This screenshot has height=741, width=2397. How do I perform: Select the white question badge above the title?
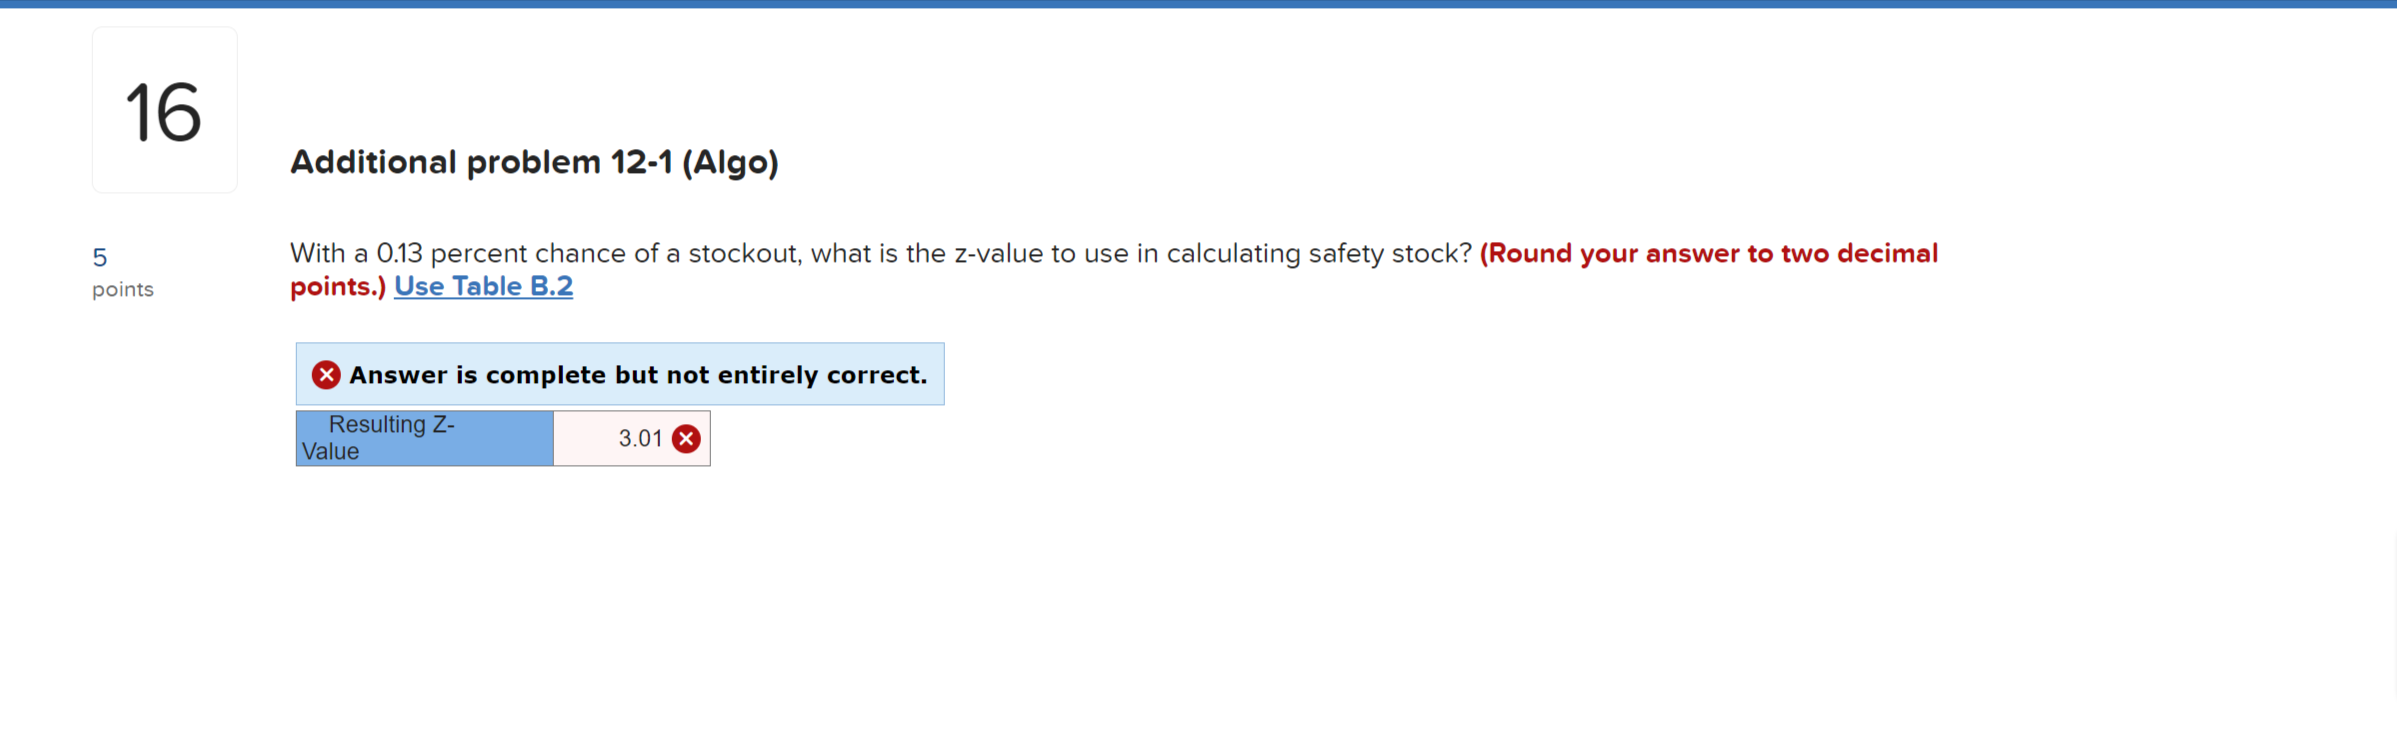tap(163, 108)
